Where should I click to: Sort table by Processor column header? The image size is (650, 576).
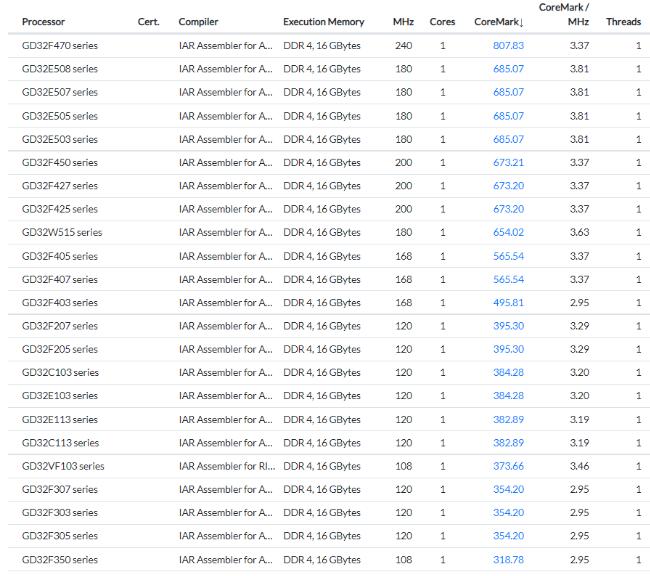click(x=43, y=22)
